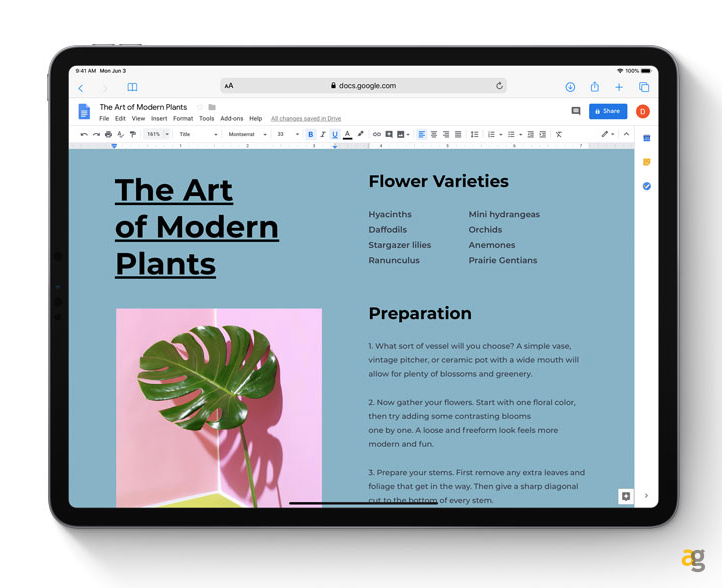722x588 pixels.
Task: Center align text
Action: [x=434, y=134]
